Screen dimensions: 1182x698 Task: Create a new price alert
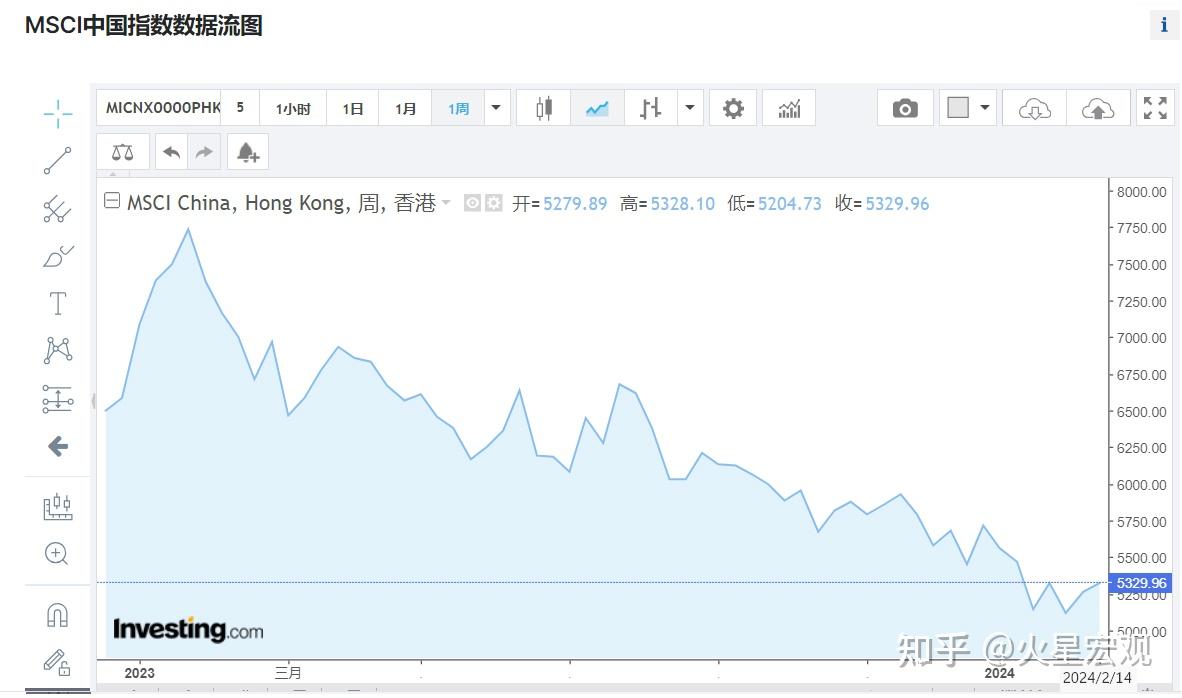tap(247, 151)
